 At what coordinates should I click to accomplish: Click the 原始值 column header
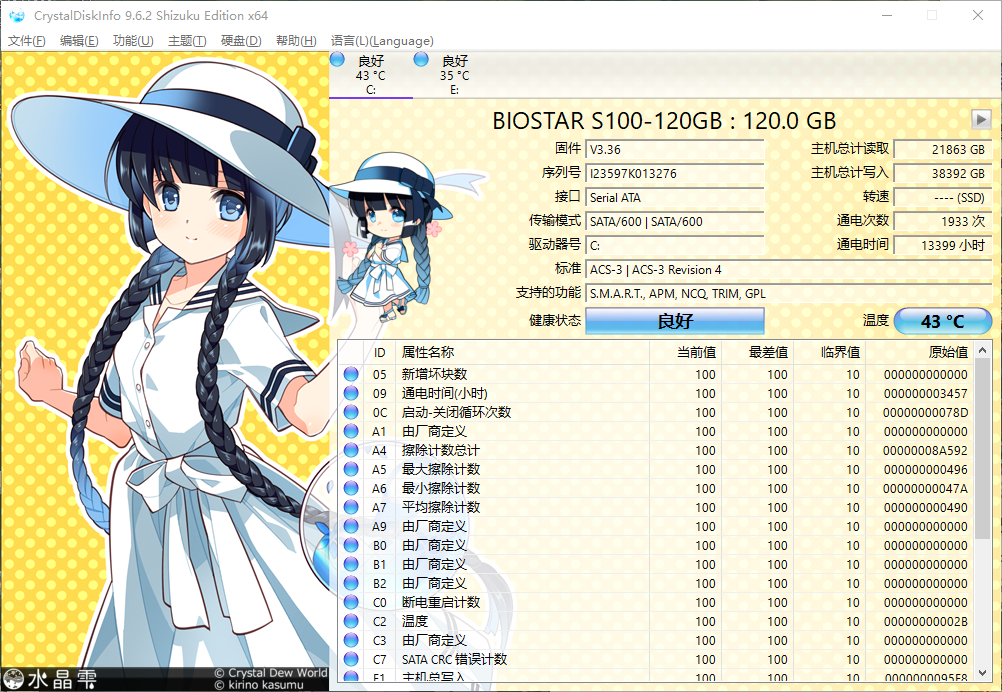[920, 352]
